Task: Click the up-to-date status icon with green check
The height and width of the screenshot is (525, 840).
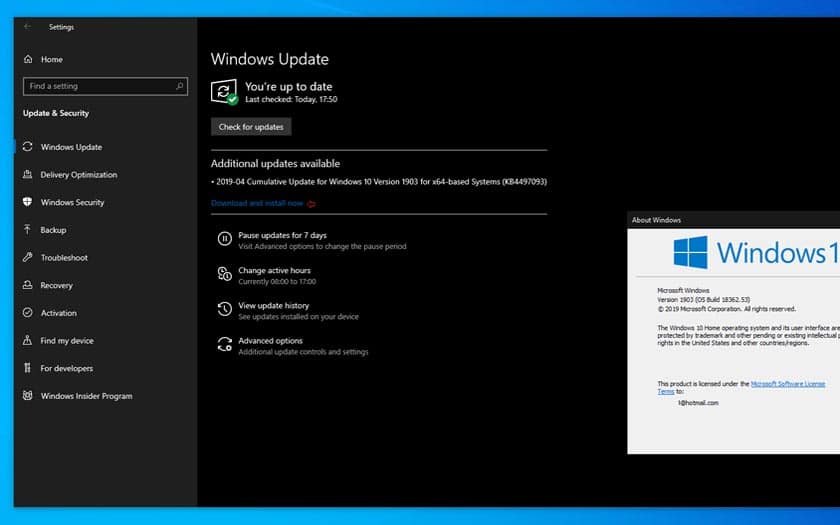Action: (224, 92)
